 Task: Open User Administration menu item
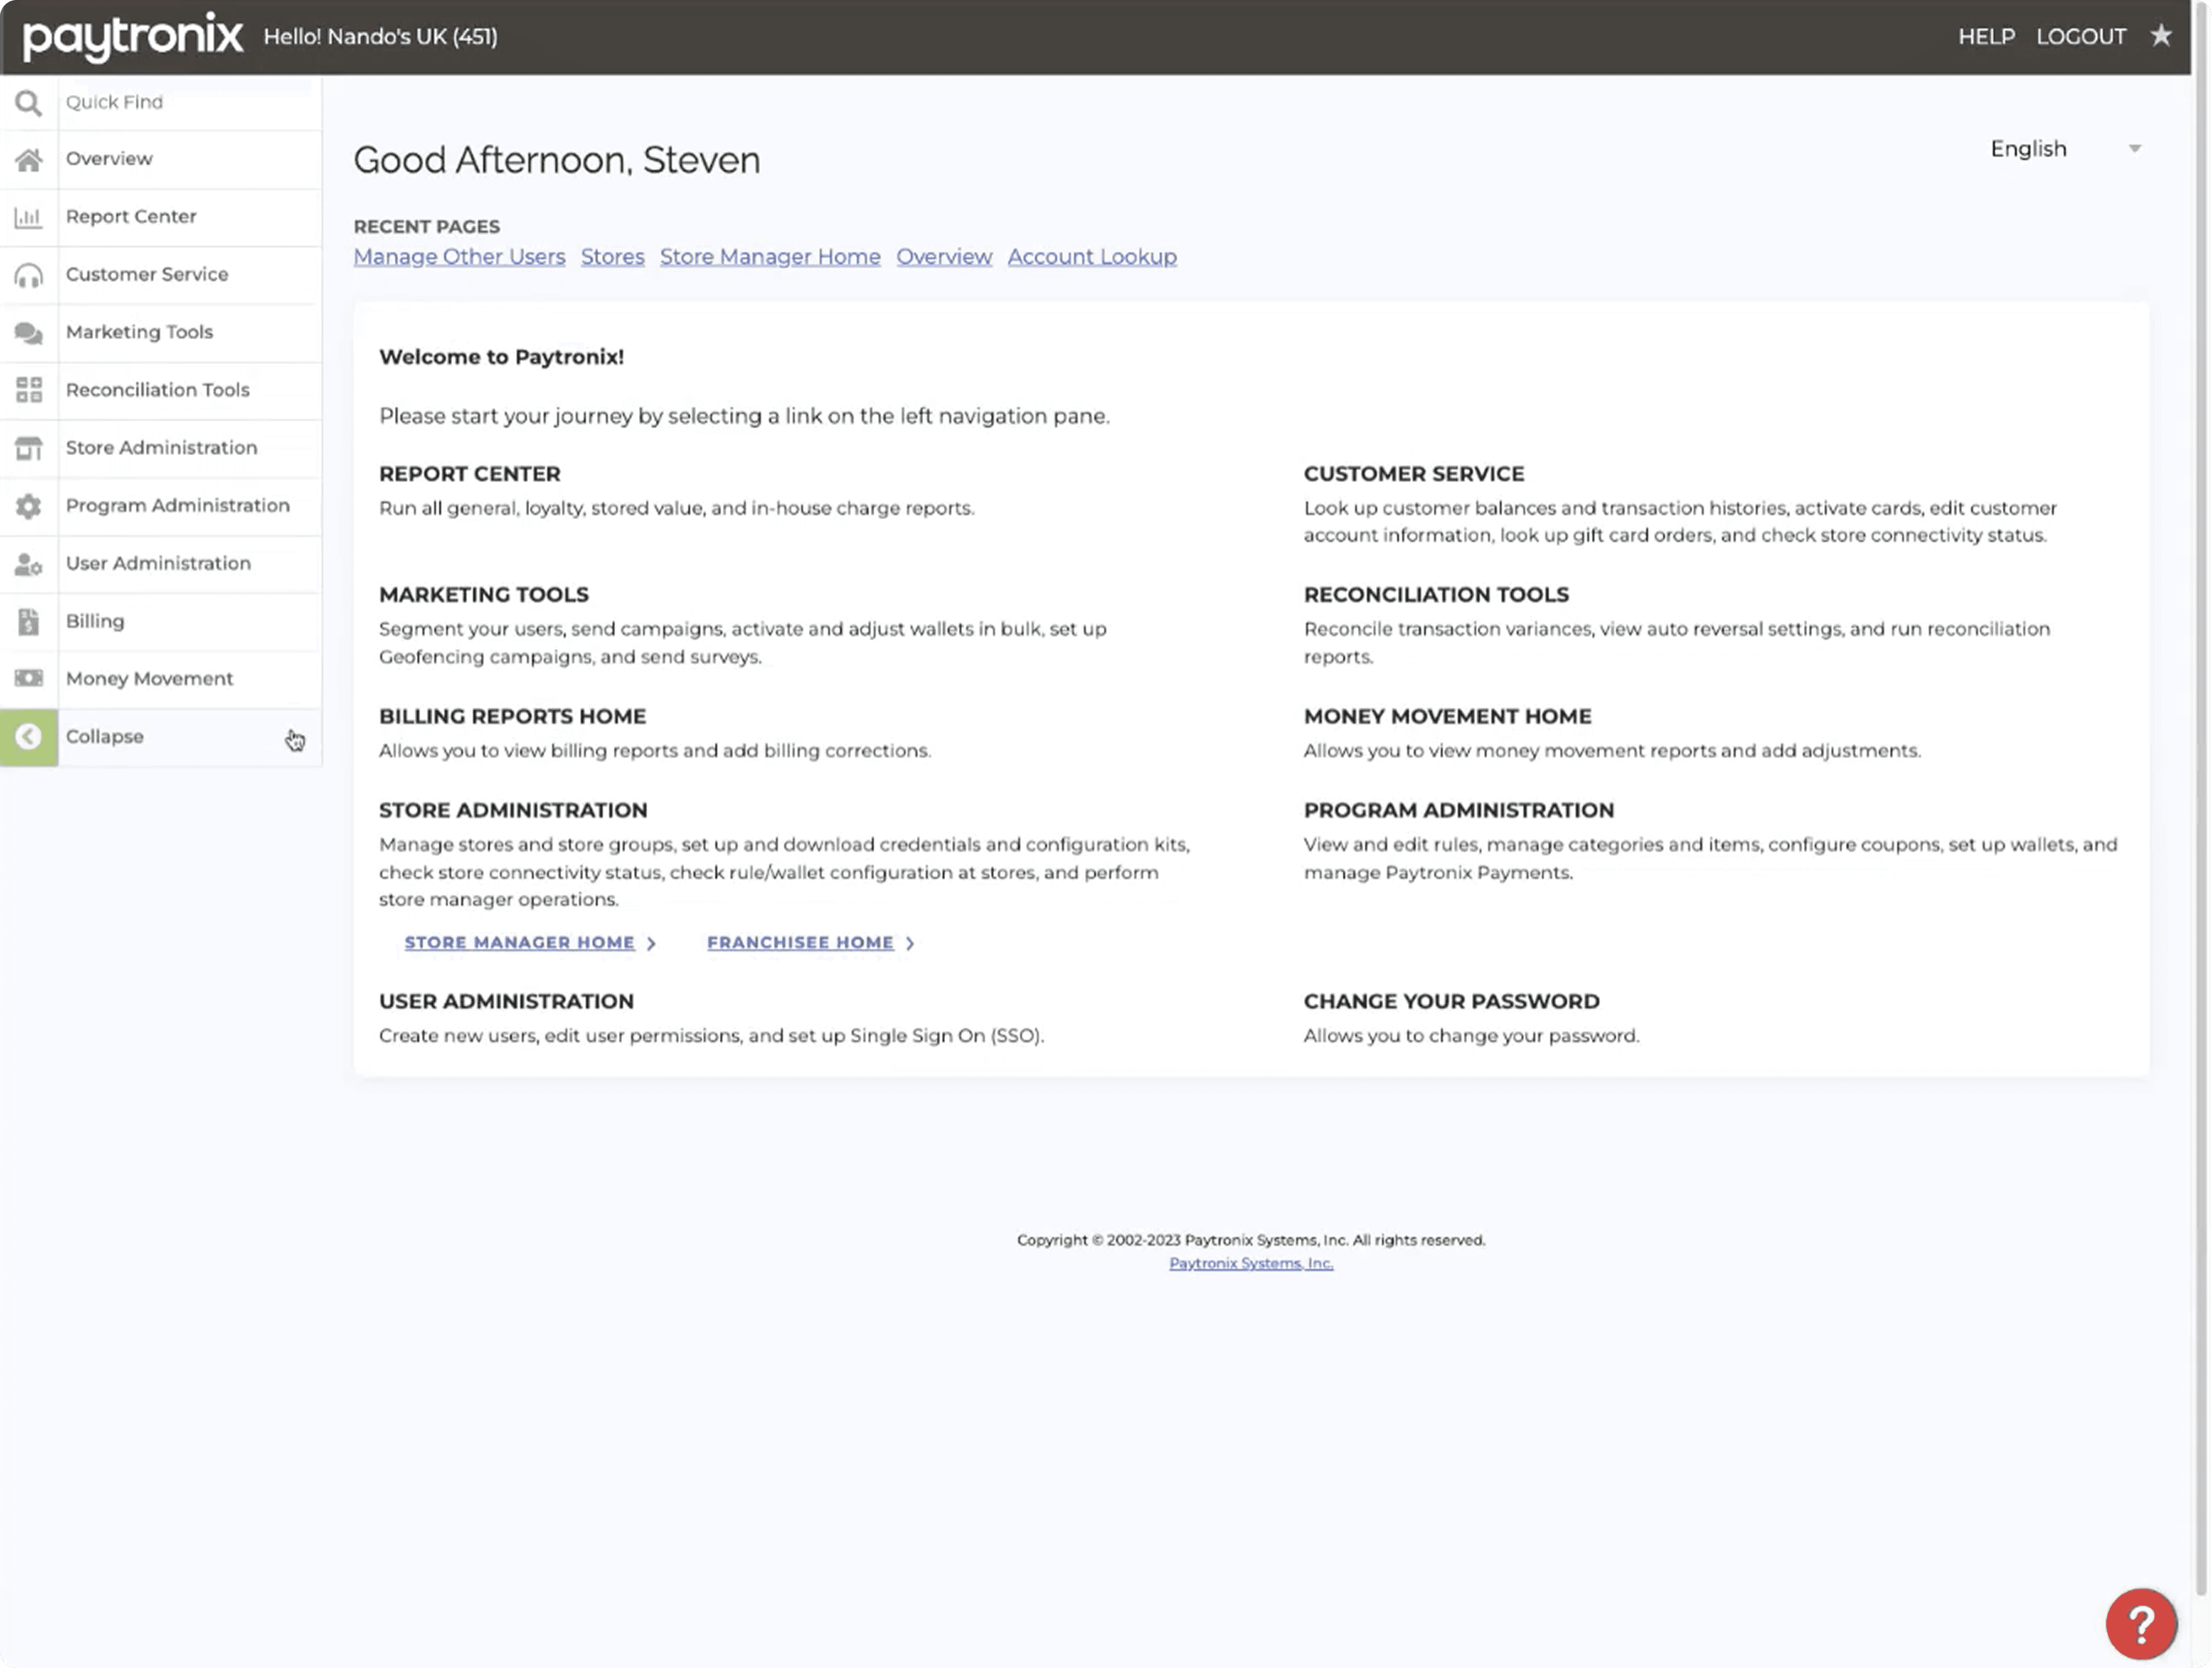coord(158,563)
